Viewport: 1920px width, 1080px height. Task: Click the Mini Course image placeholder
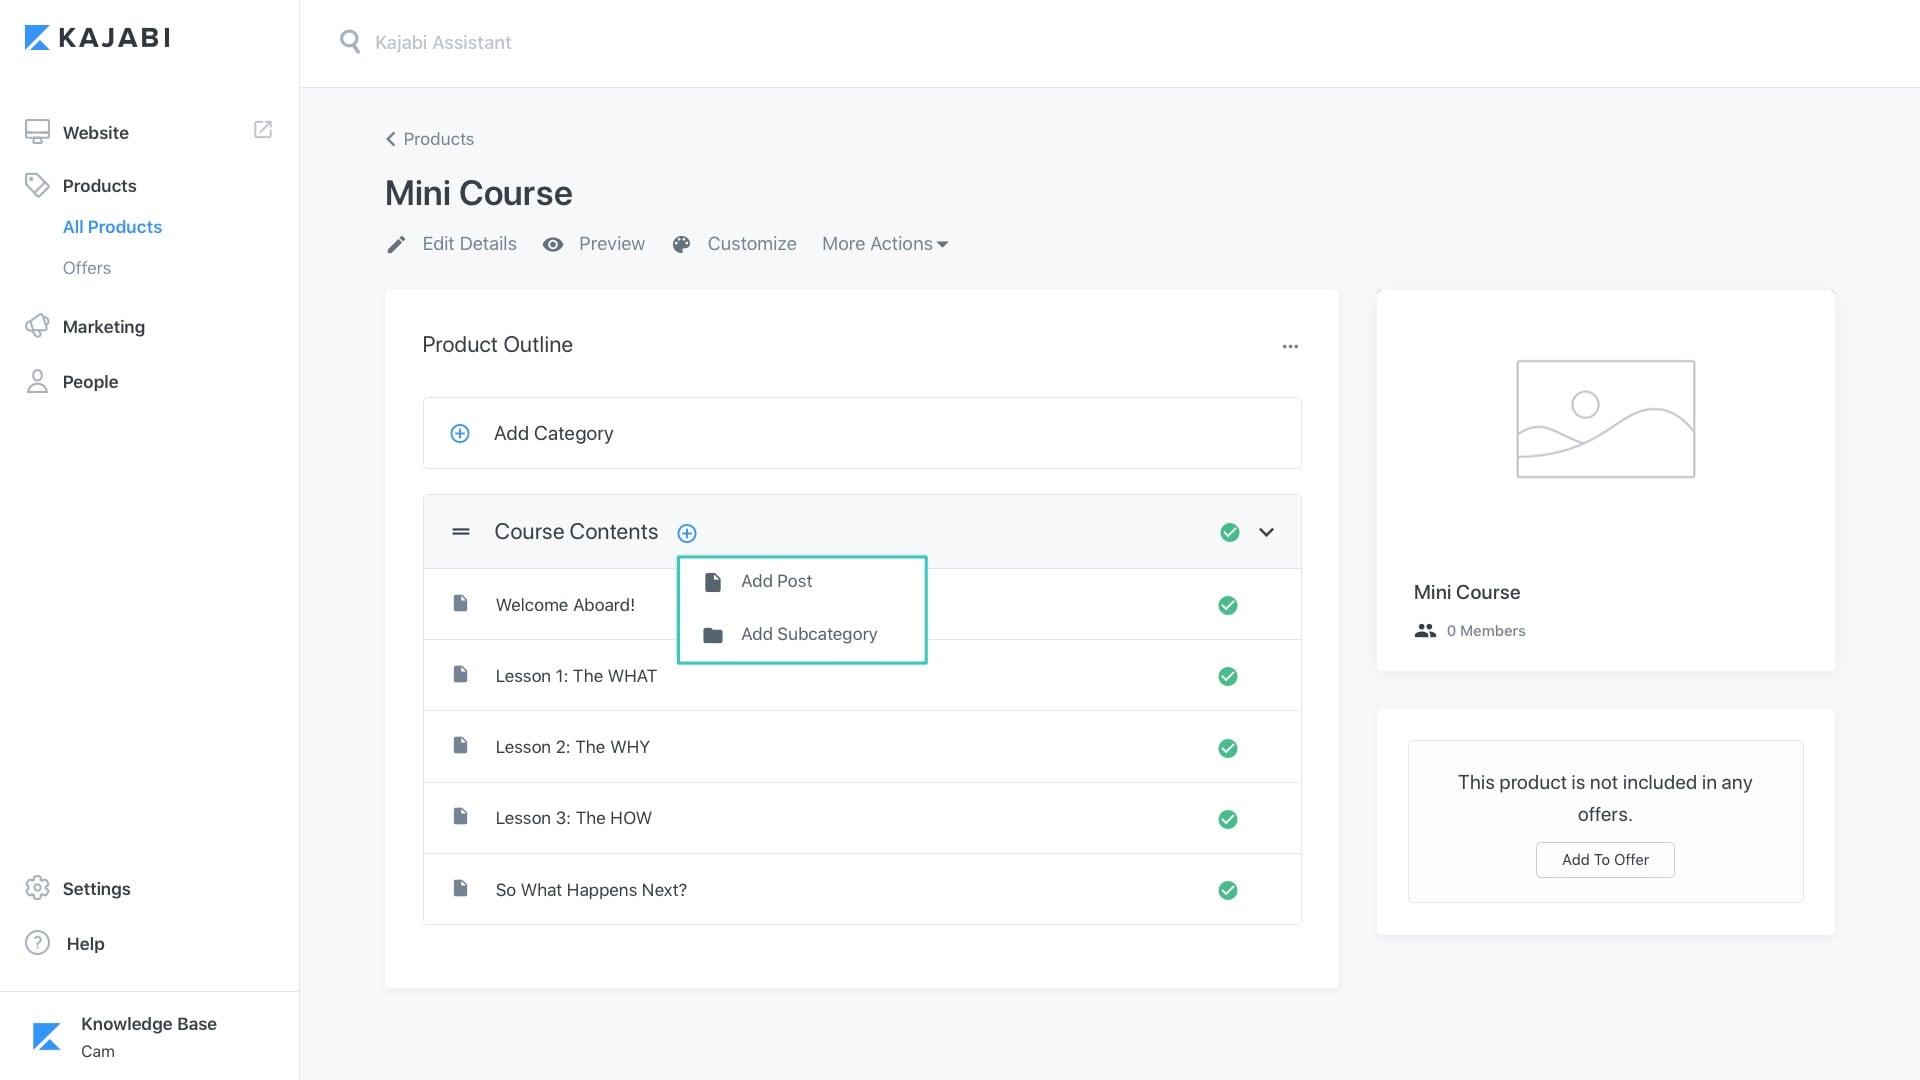click(1605, 419)
